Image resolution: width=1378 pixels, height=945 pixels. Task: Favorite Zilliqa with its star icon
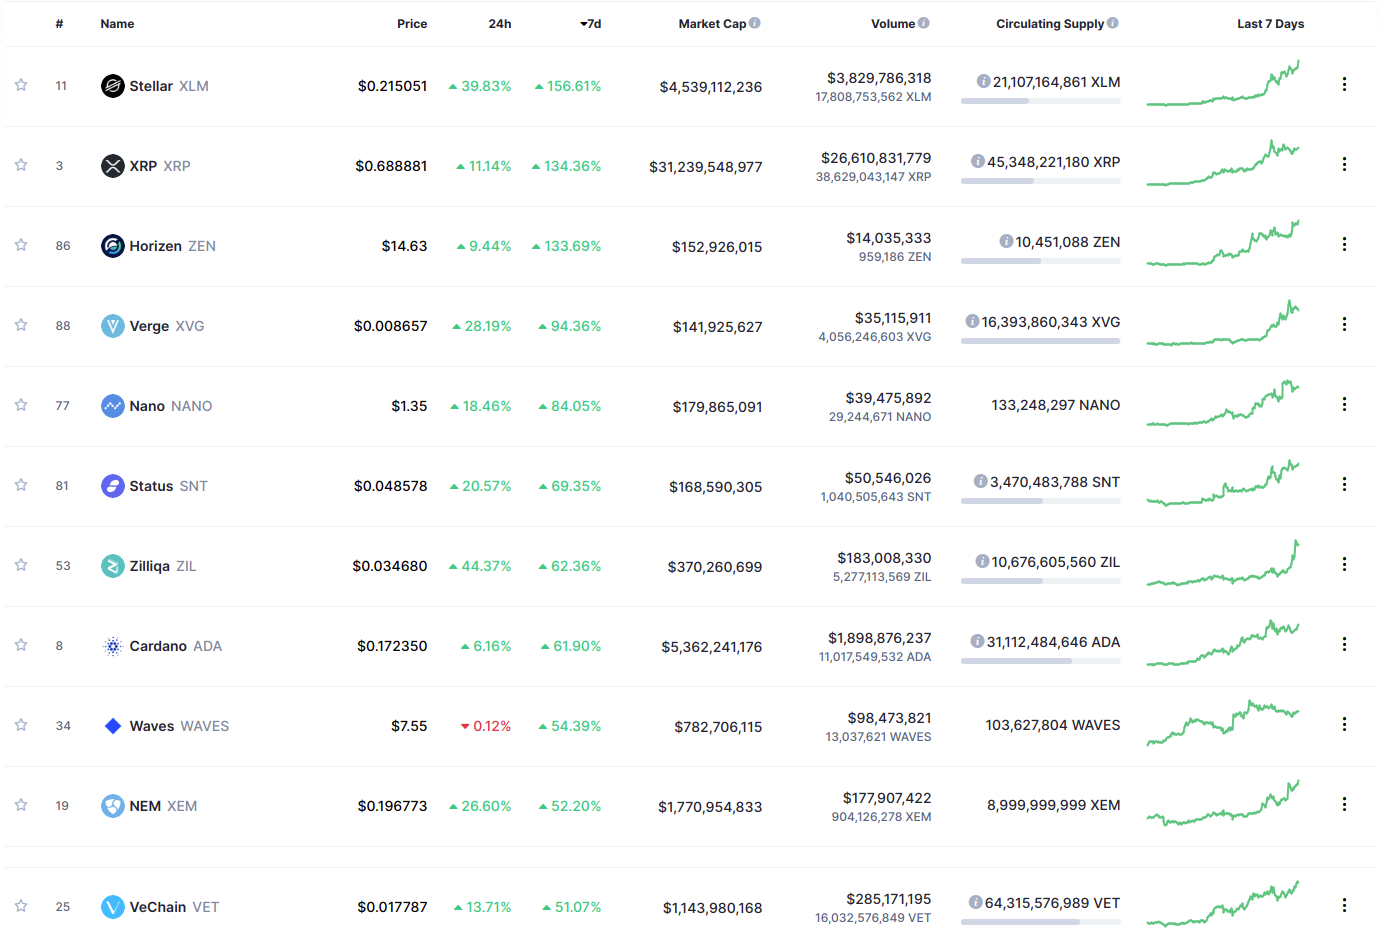coord(21,565)
